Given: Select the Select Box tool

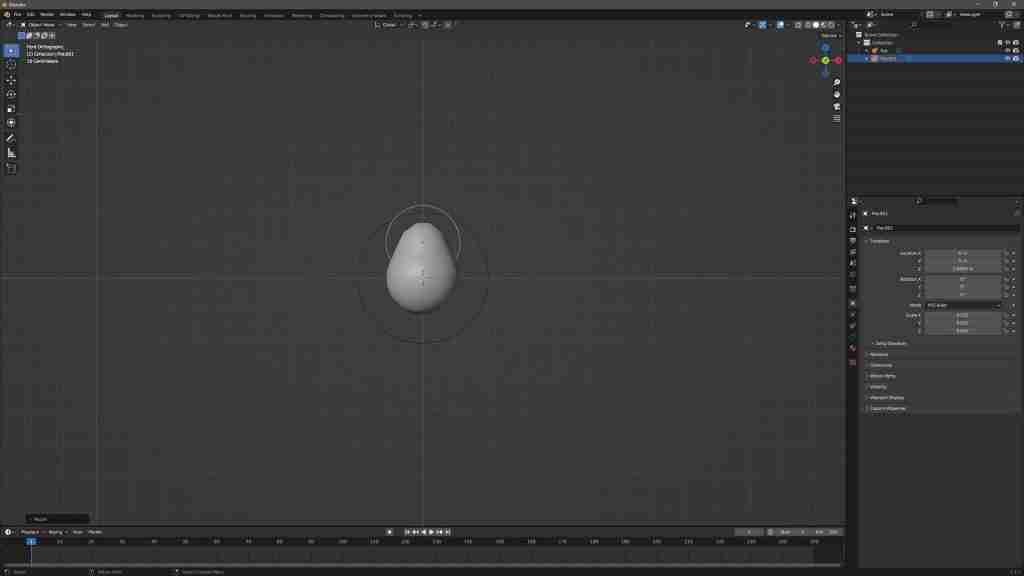Looking at the screenshot, I should (x=11, y=50).
